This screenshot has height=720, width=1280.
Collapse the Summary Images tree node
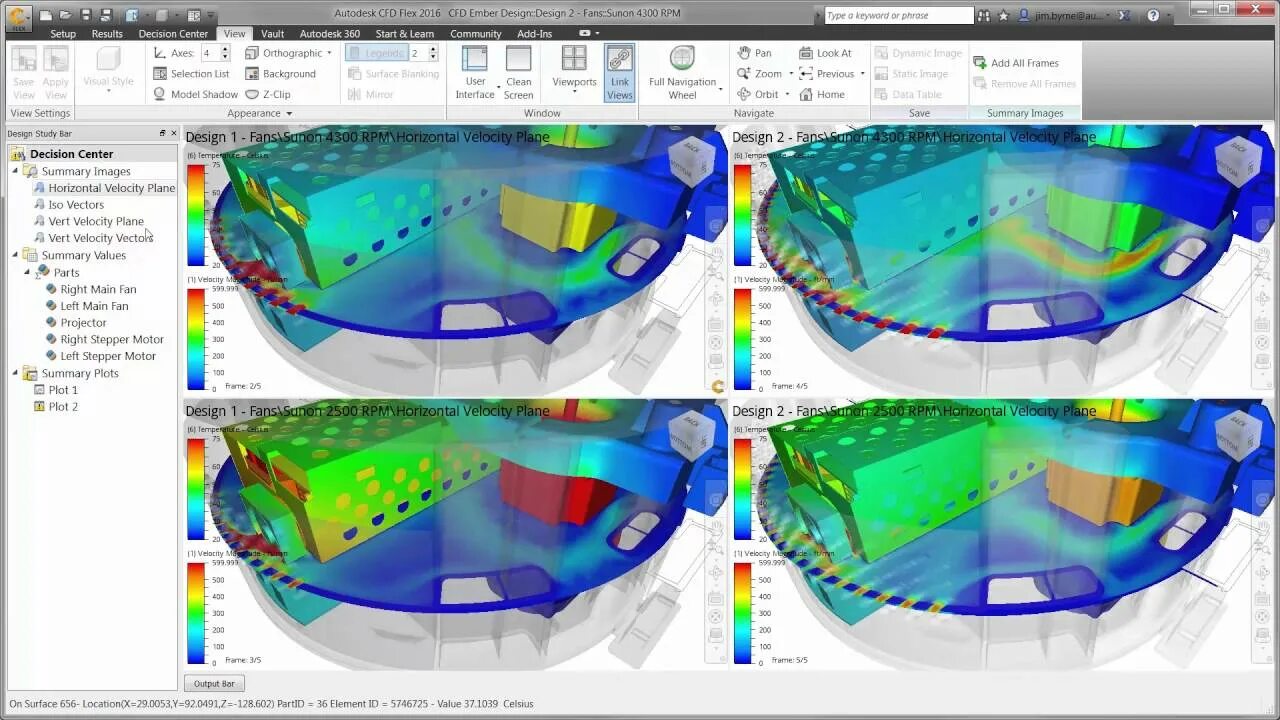coord(15,171)
